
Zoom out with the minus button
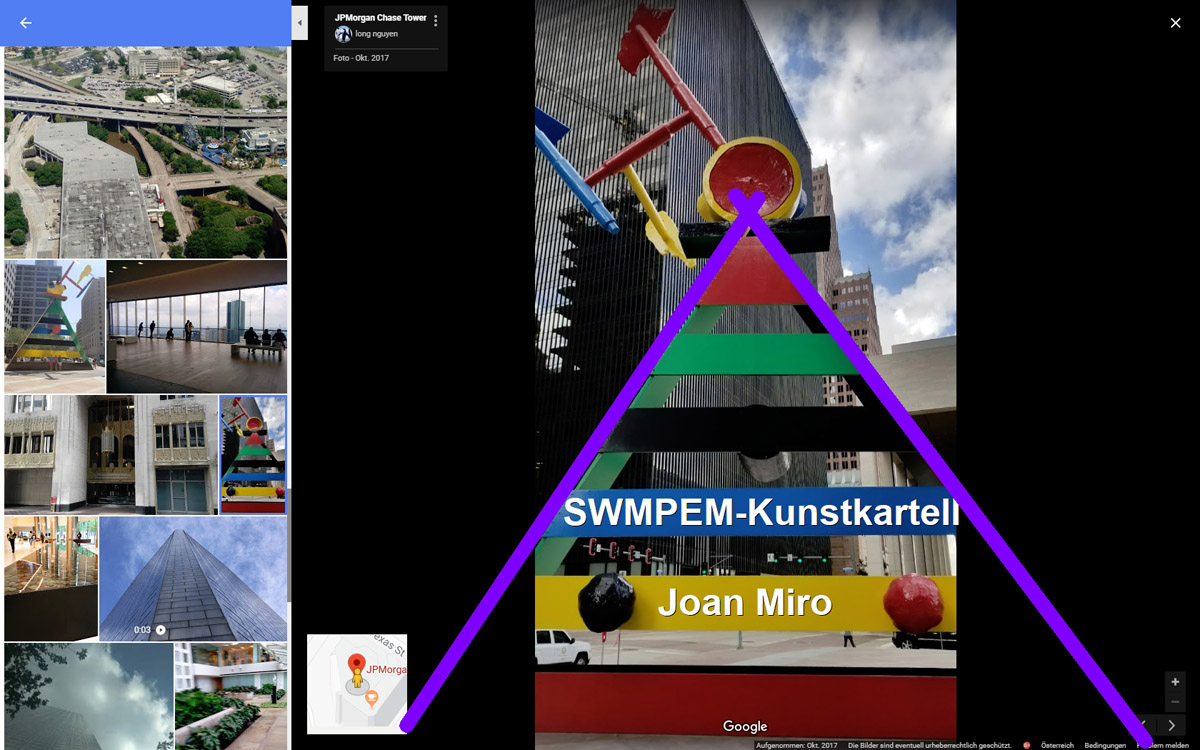pyautogui.click(x=1175, y=702)
